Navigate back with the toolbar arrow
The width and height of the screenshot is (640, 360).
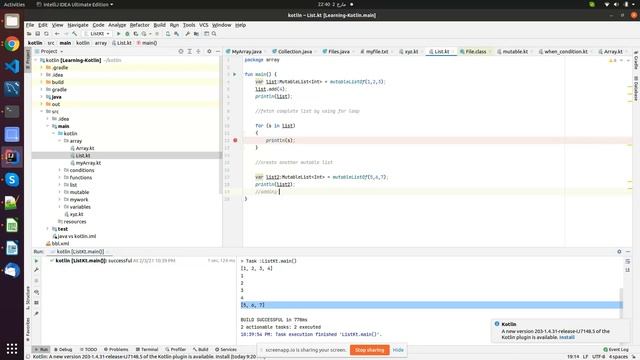click(57, 34)
